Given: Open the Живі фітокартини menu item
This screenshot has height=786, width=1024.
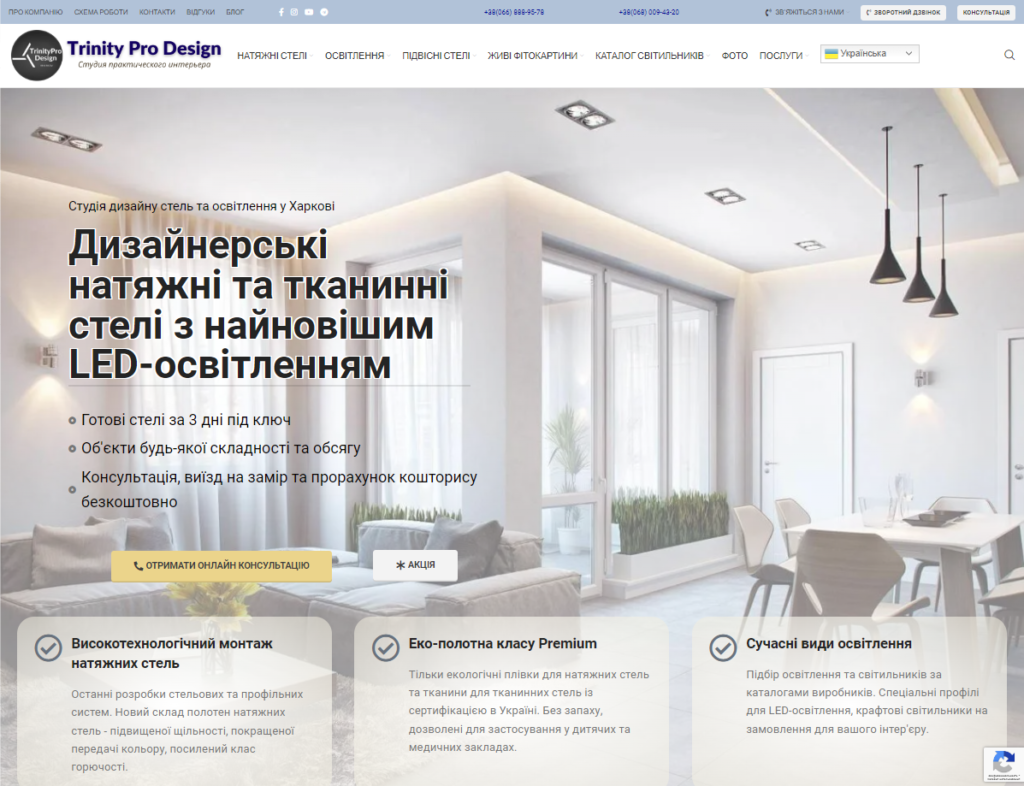Looking at the screenshot, I should pyautogui.click(x=533, y=56).
